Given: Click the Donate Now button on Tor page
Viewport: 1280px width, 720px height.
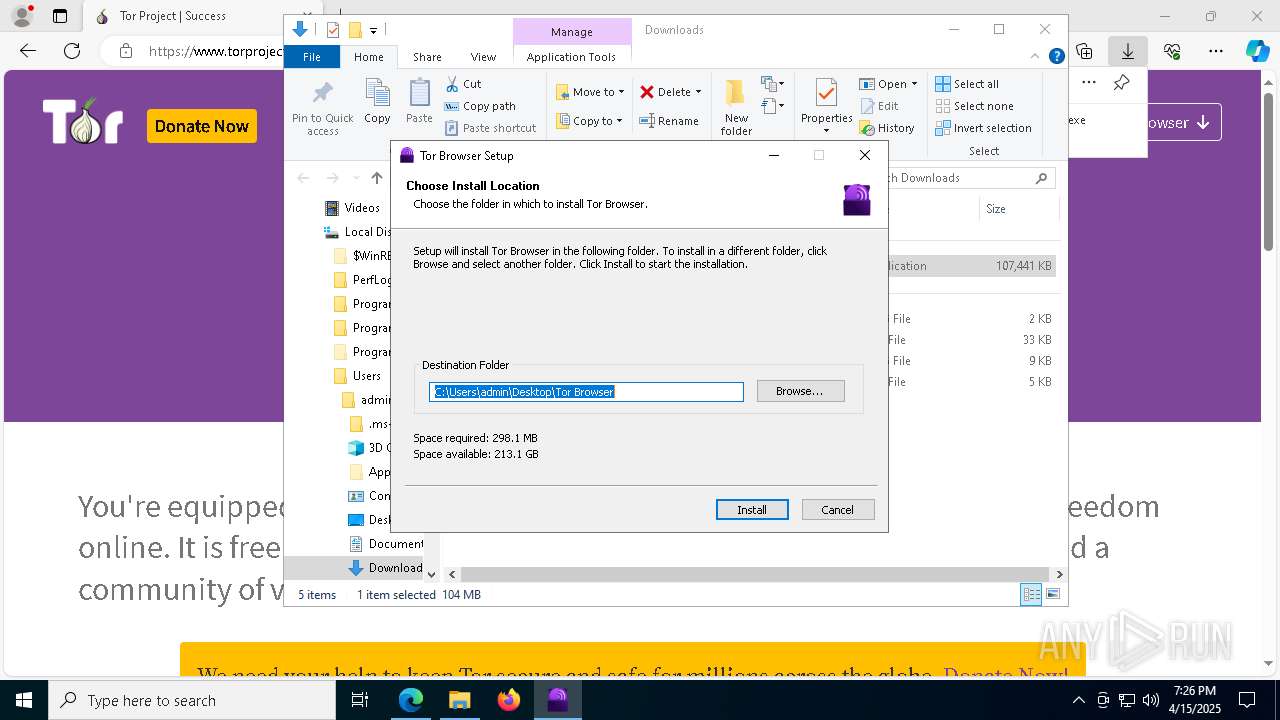Looking at the screenshot, I should [x=202, y=126].
